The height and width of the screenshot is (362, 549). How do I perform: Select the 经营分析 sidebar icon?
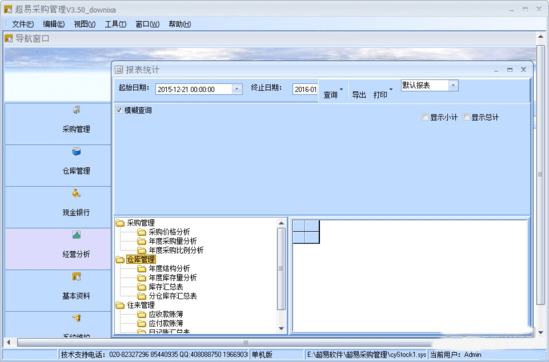[76, 235]
